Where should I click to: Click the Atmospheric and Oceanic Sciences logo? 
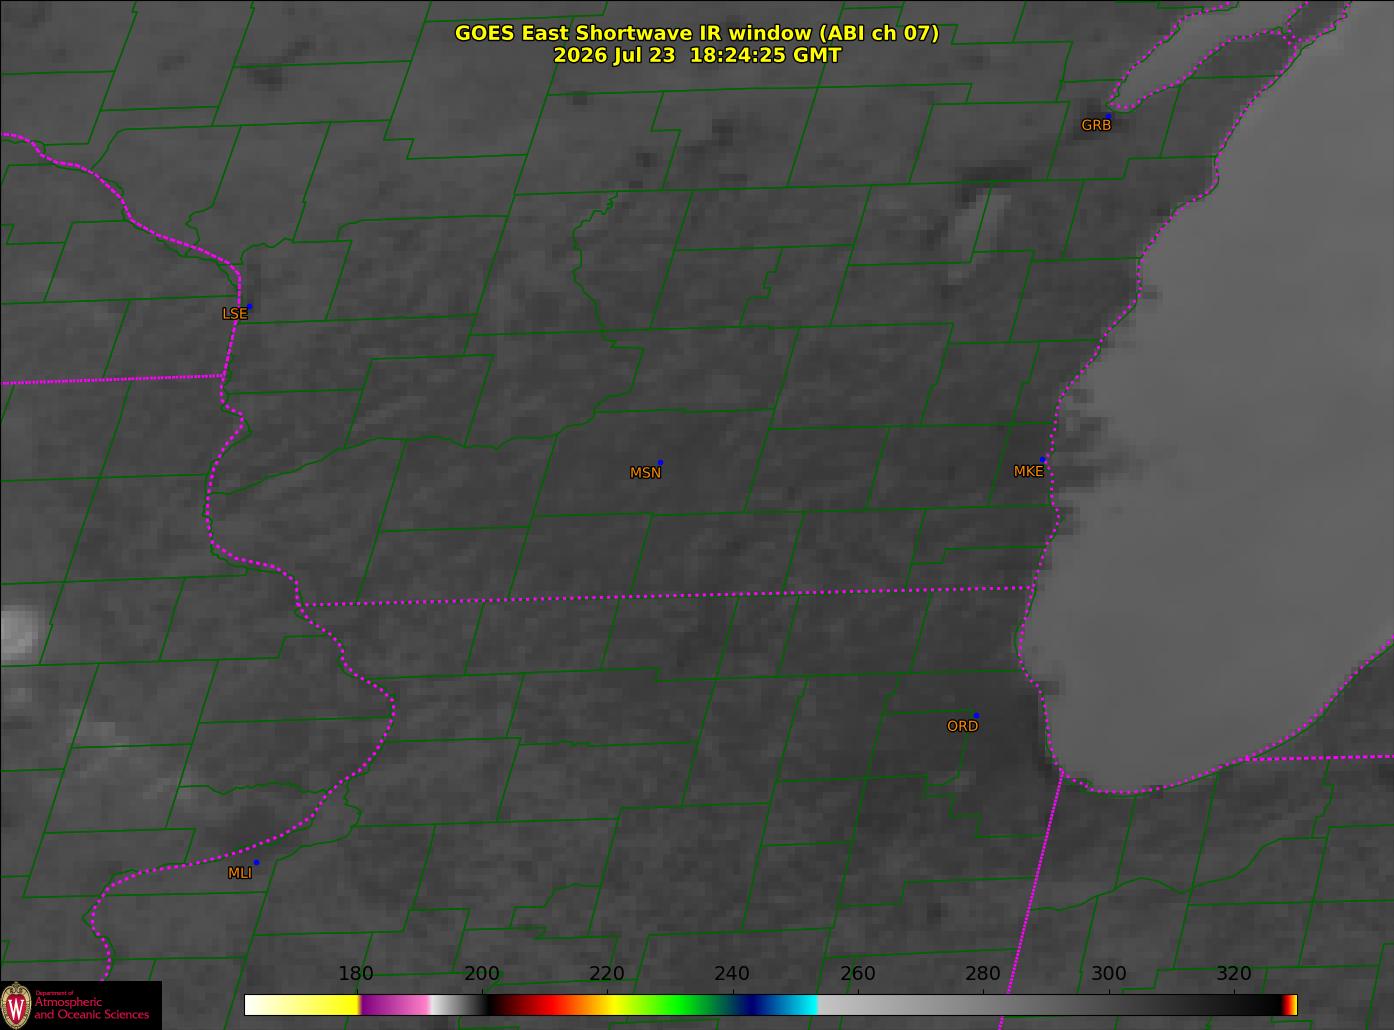pos(80,1005)
